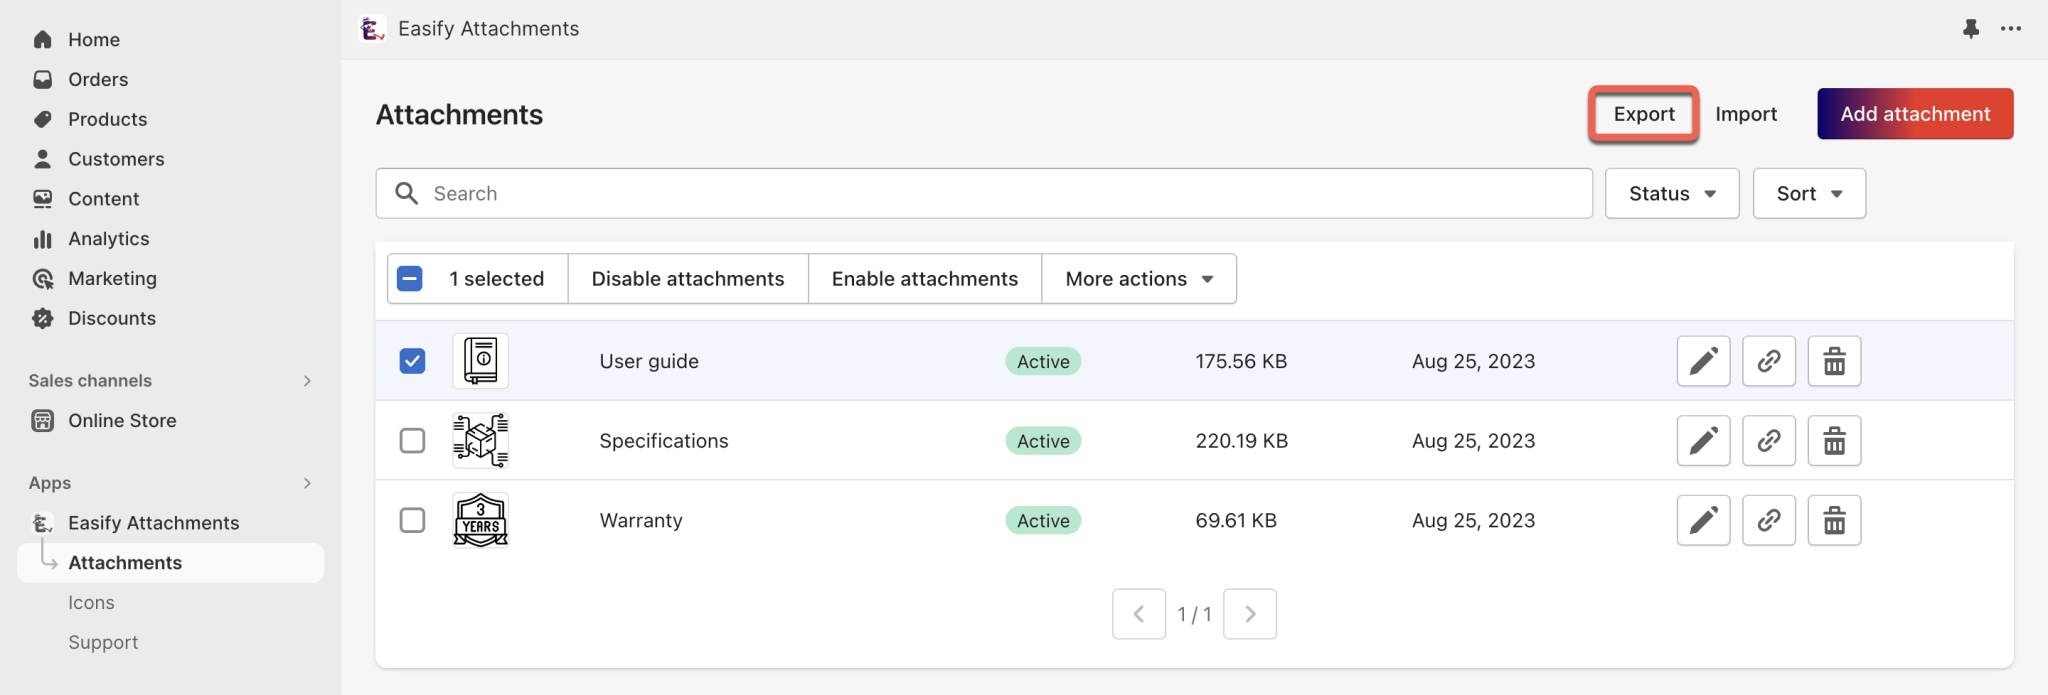Open the Status filter dropdown

1672,193
